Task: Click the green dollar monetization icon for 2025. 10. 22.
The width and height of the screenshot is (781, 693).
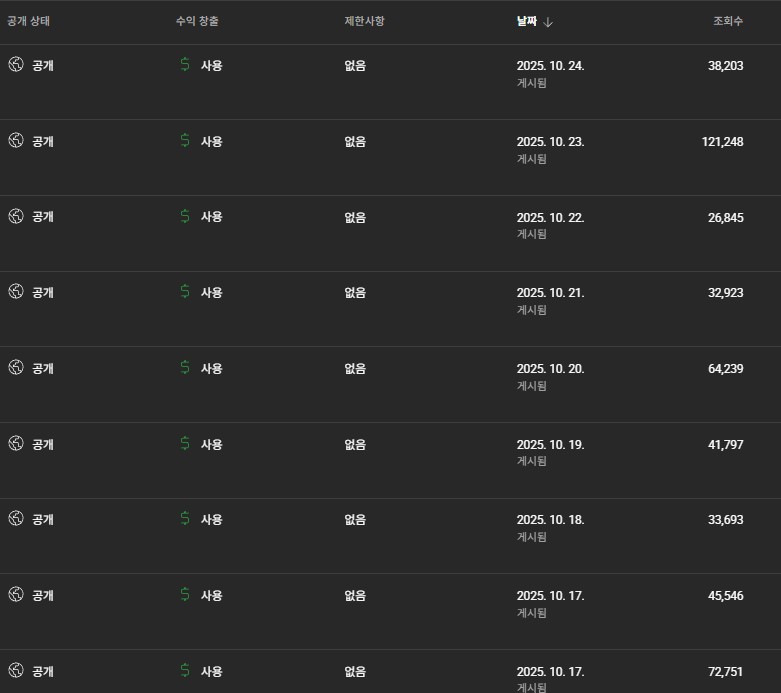Action: [185, 216]
